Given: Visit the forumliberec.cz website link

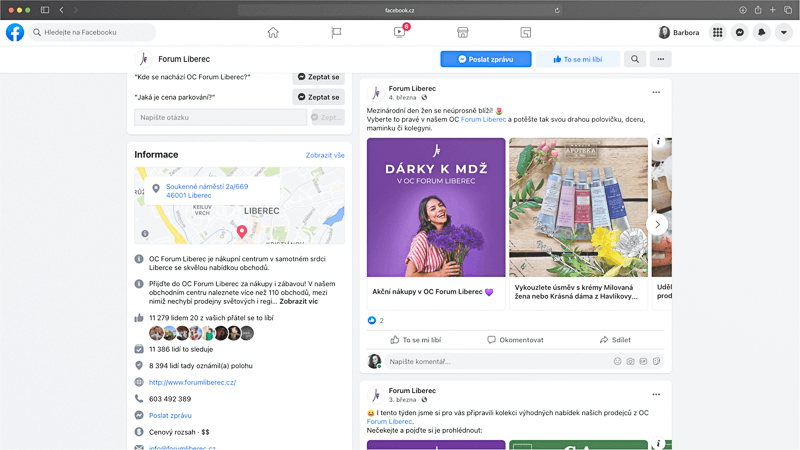Looking at the screenshot, I should [192, 382].
